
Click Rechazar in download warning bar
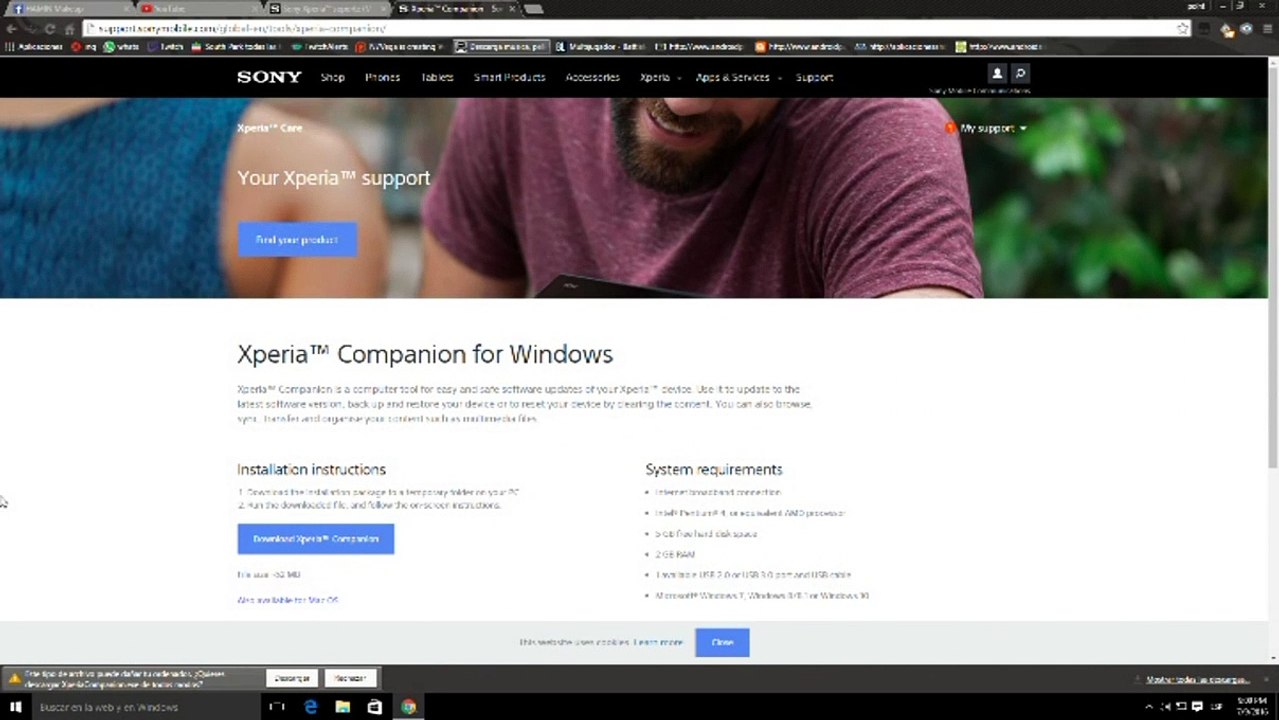[350, 678]
